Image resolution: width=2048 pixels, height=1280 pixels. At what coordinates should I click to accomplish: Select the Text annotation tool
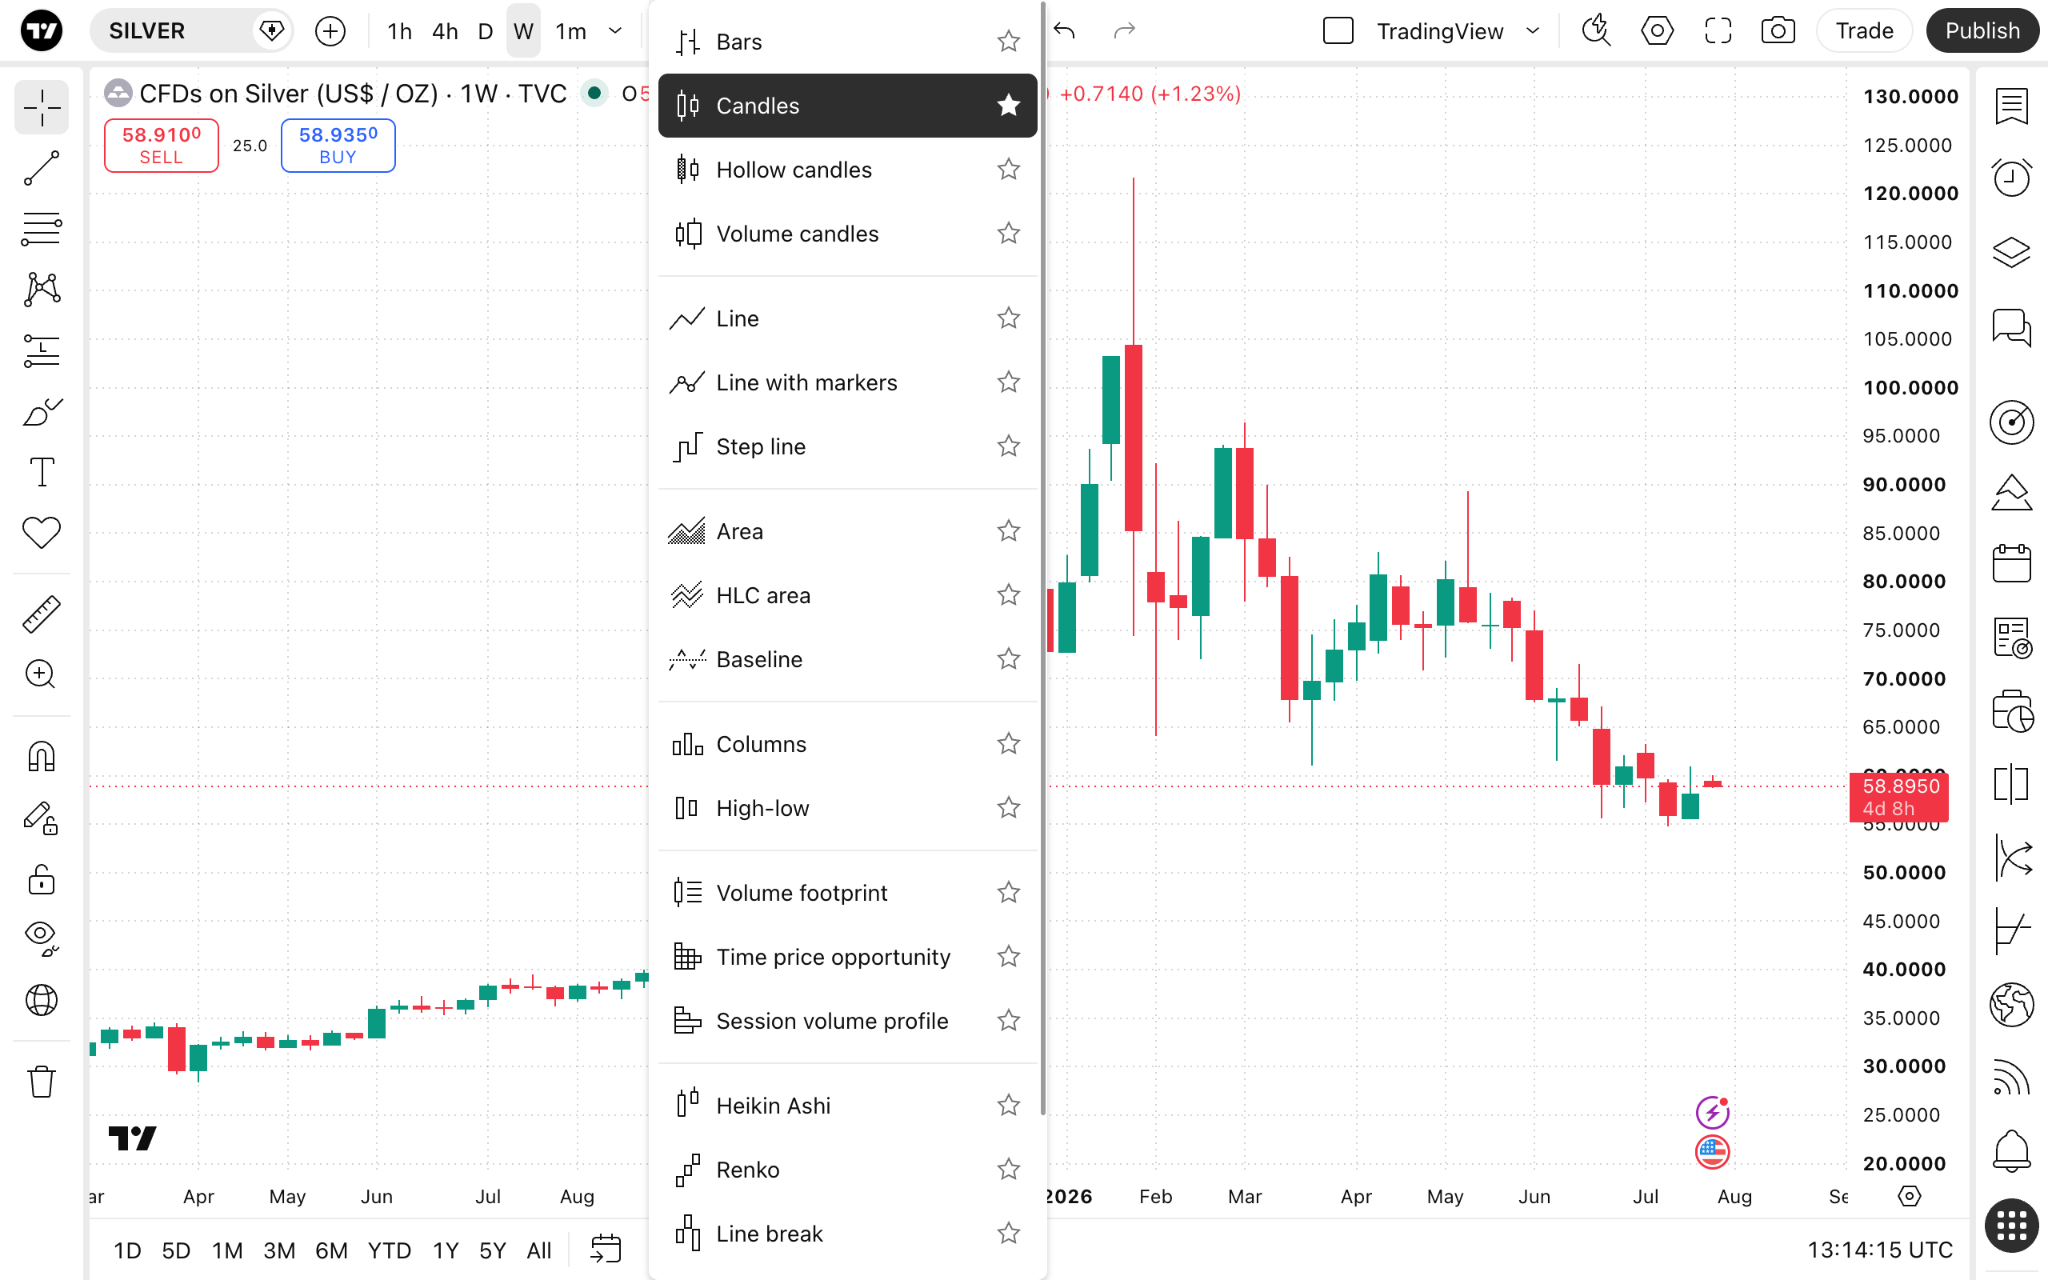(41, 472)
